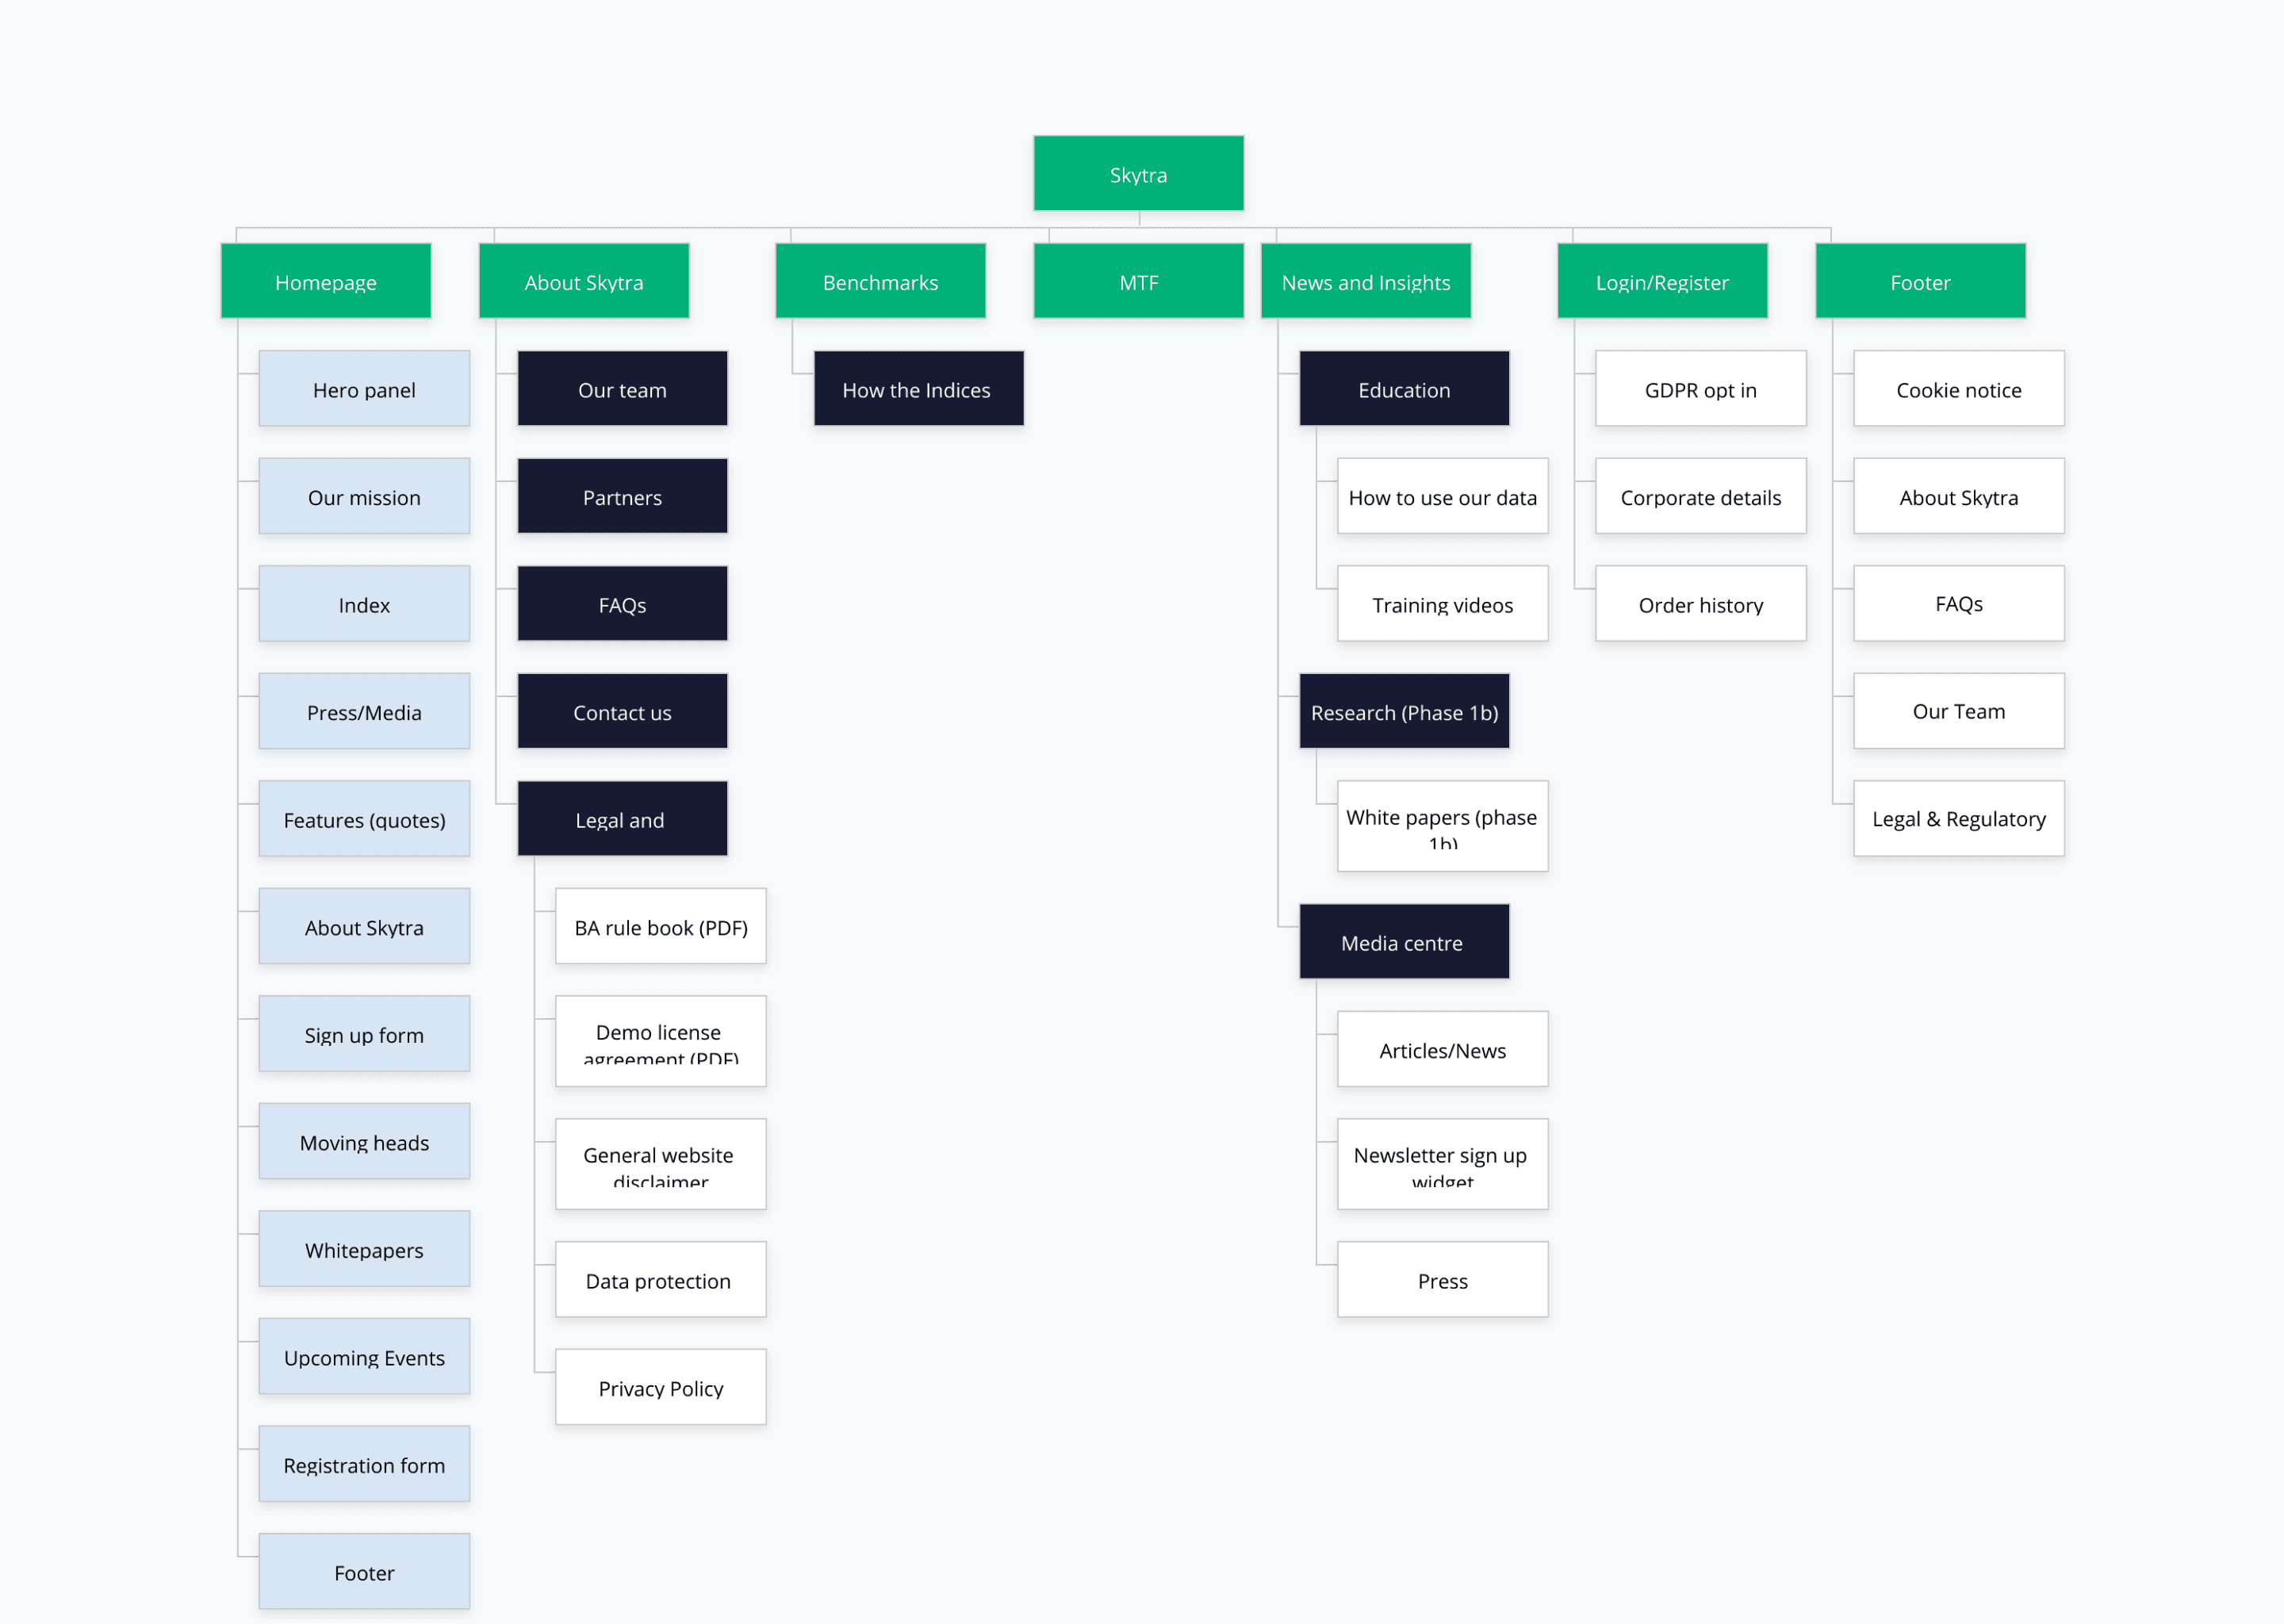
Task: Select the Legal & Regulatory box
Action: tap(1958, 819)
